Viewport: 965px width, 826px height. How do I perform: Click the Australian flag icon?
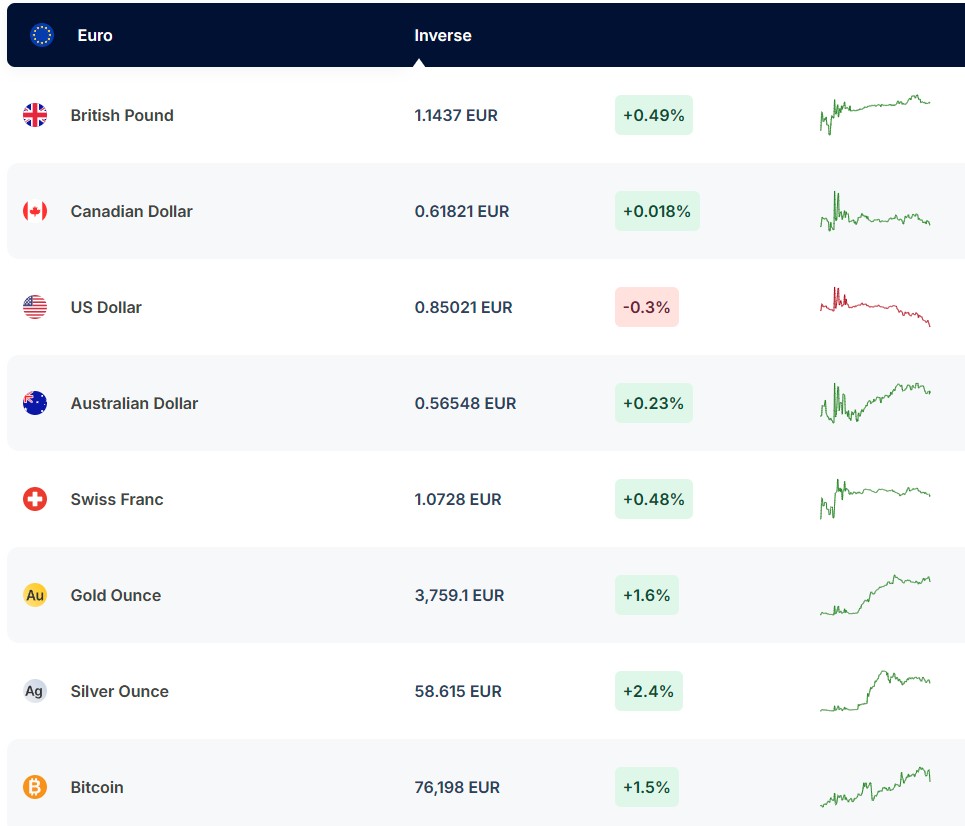(35, 403)
